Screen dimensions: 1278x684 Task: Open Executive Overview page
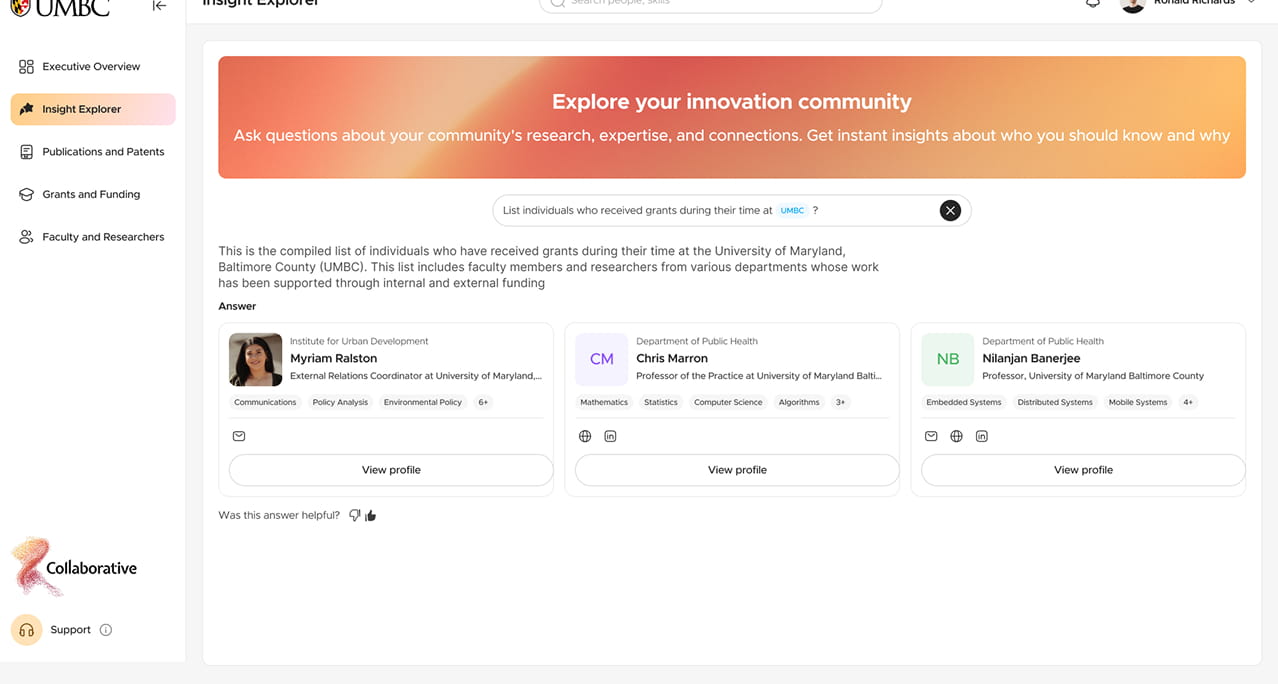93,67
